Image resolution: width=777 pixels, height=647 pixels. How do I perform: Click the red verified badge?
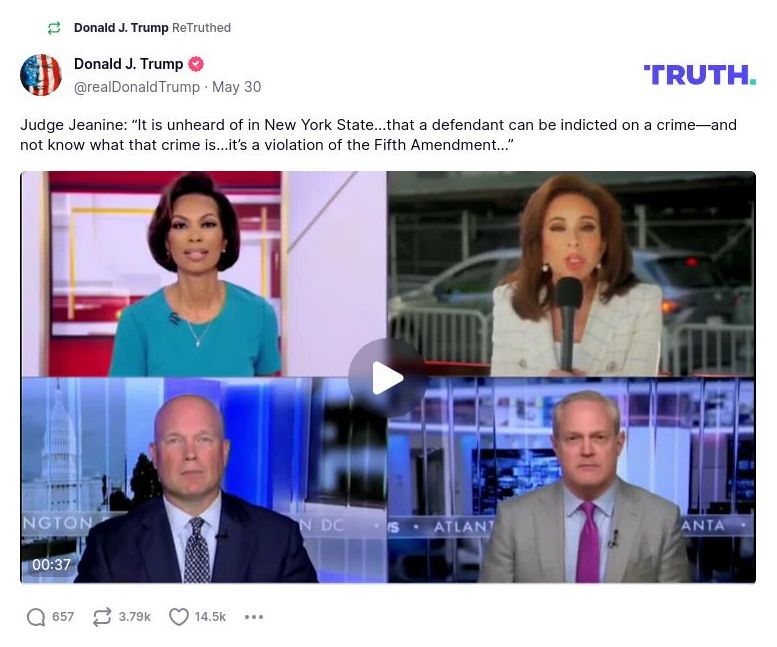(x=196, y=64)
